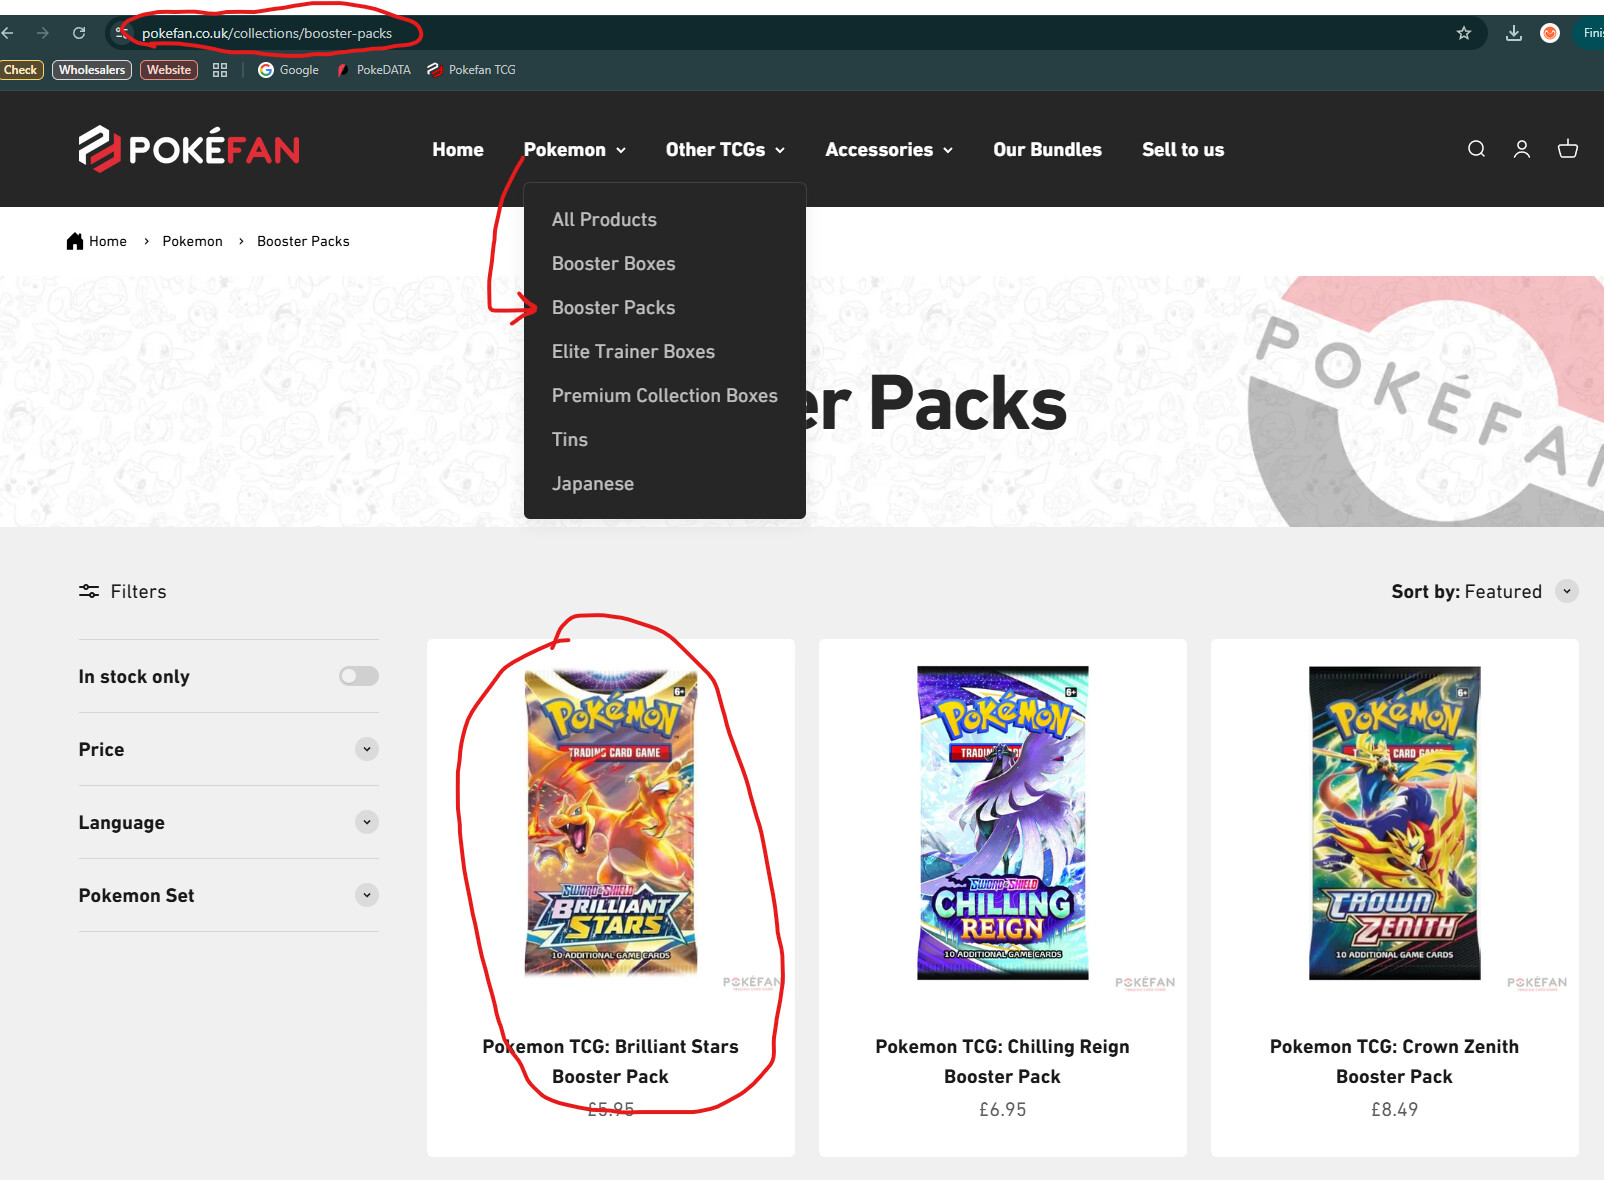Select Booster Packs from dropdown
The height and width of the screenshot is (1180, 1604).
point(613,307)
